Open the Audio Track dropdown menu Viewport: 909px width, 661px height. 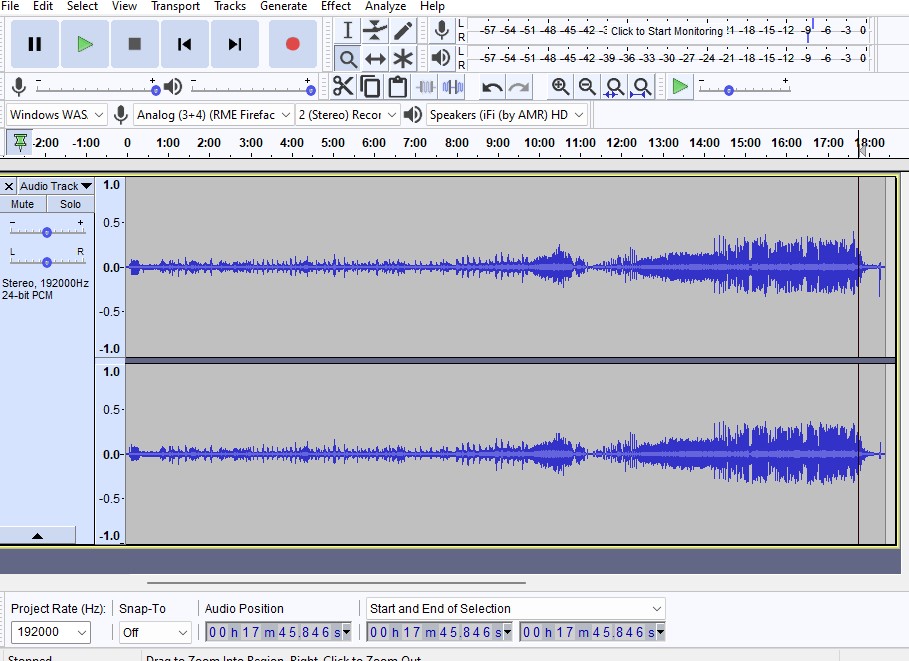[x=56, y=186]
